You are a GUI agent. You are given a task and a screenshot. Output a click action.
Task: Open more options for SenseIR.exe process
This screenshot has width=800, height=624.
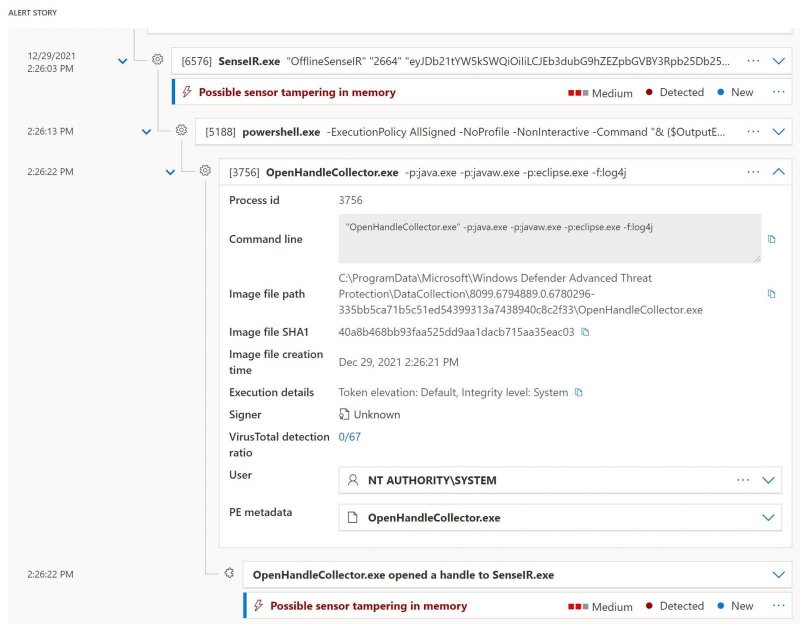pos(753,61)
